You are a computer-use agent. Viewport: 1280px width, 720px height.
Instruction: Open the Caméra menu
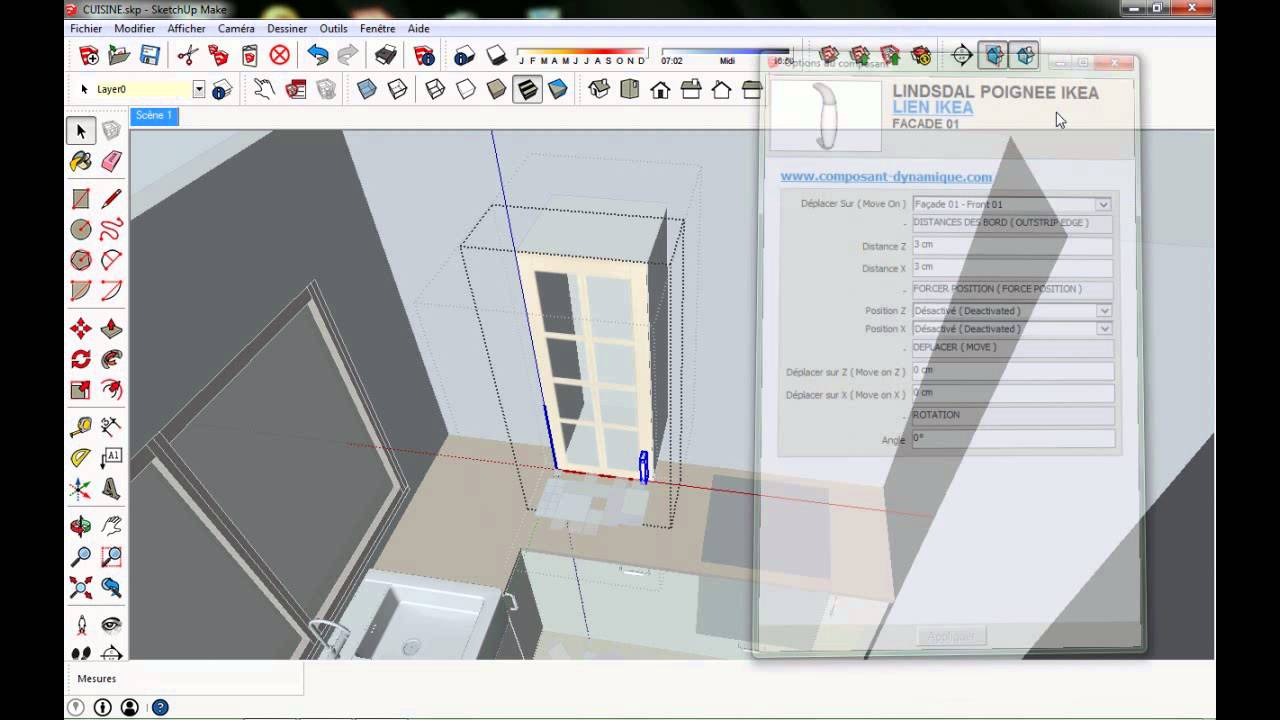point(236,29)
